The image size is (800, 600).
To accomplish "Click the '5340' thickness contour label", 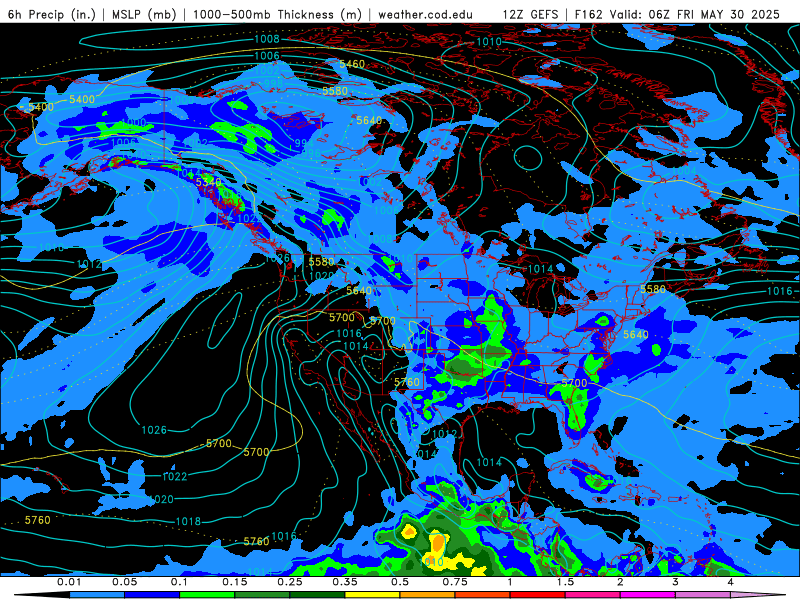I will (x=209, y=182).
